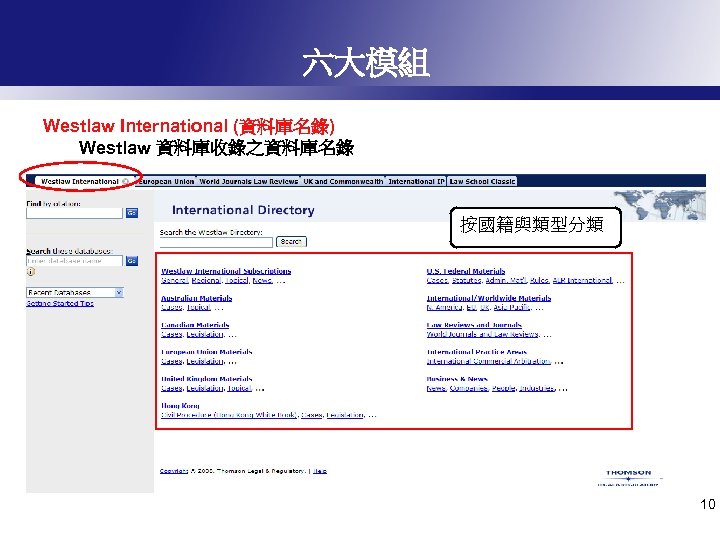The width and height of the screenshot is (720, 540).
Task: Open the Law Reviews and Journals heading
Action: 474,325
